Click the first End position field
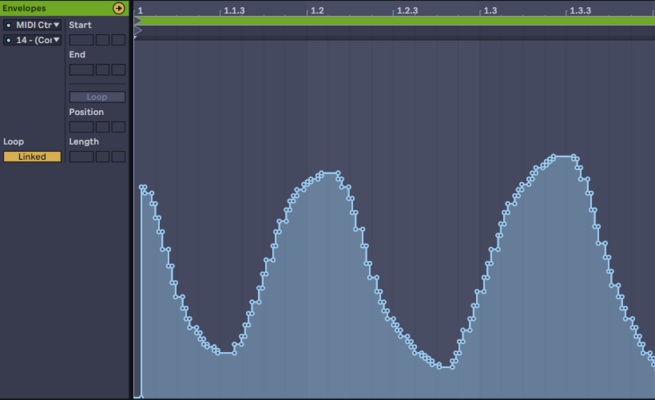The height and width of the screenshot is (400, 655). [81, 70]
